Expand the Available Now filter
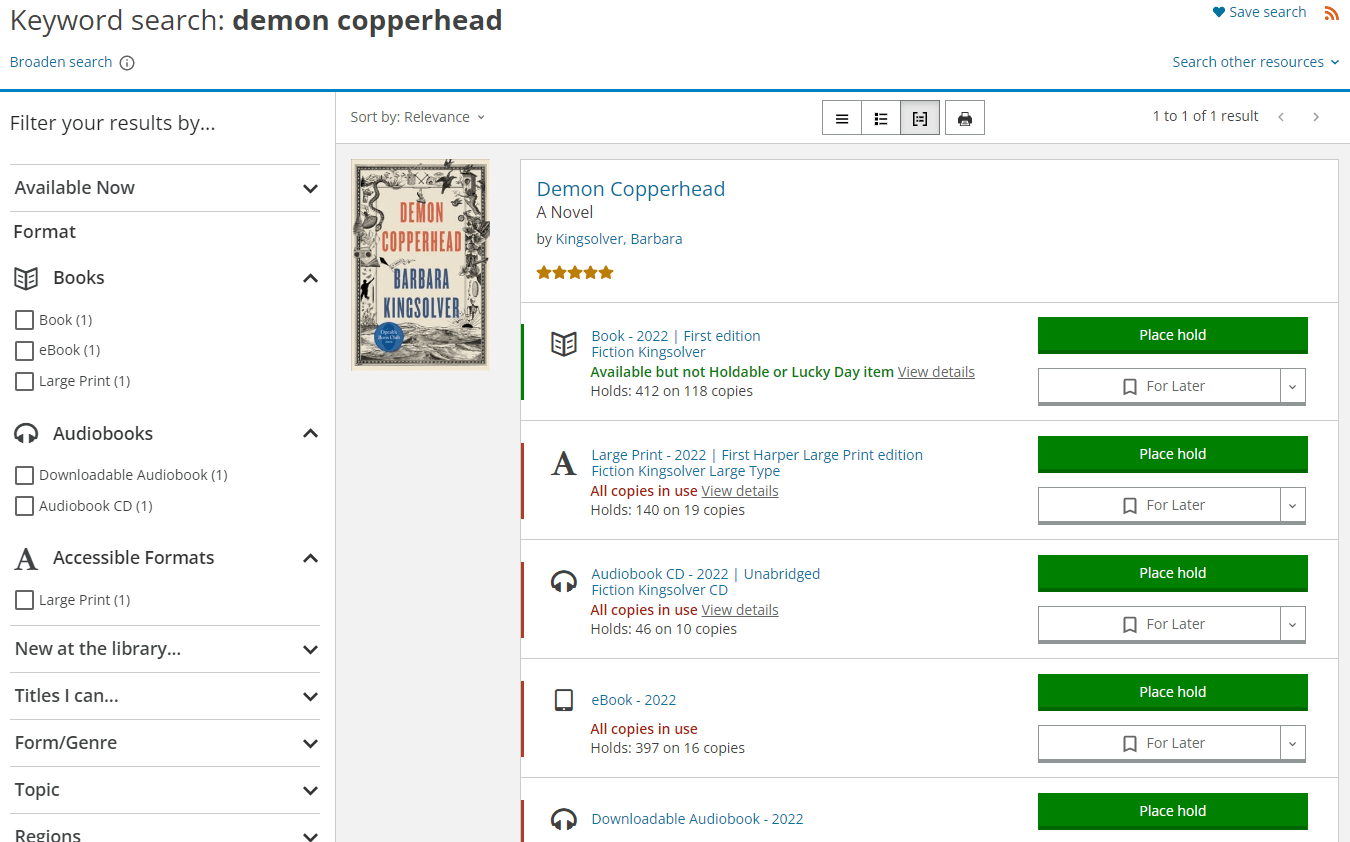 165,188
